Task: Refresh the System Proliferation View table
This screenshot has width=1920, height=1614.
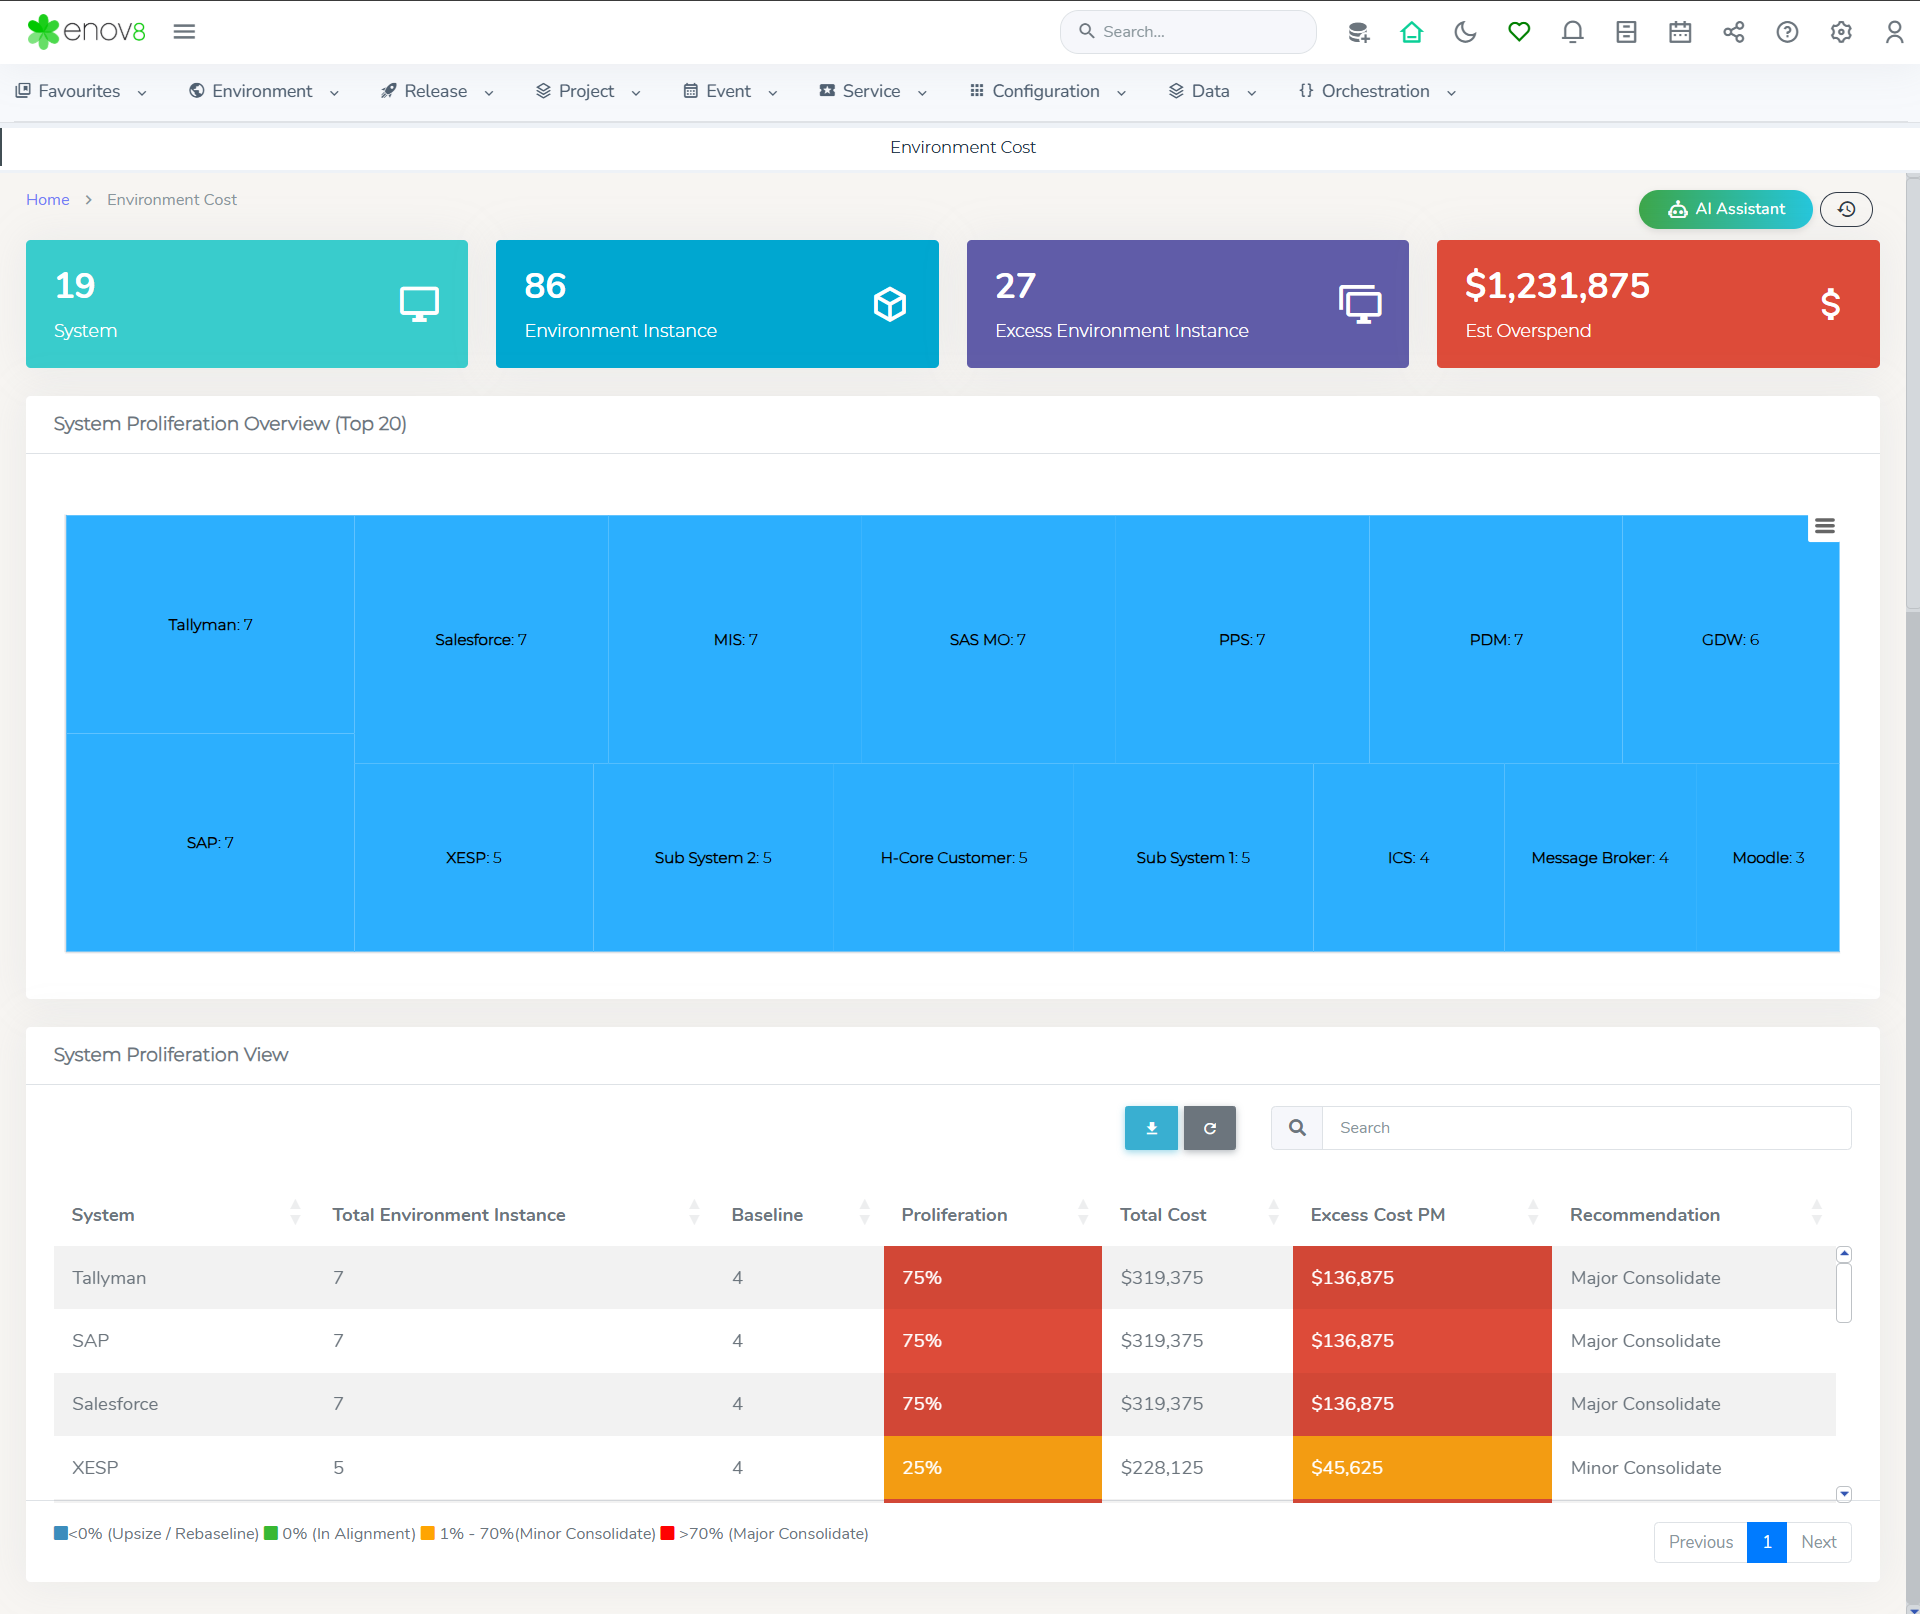Action: (1209, 1128)
